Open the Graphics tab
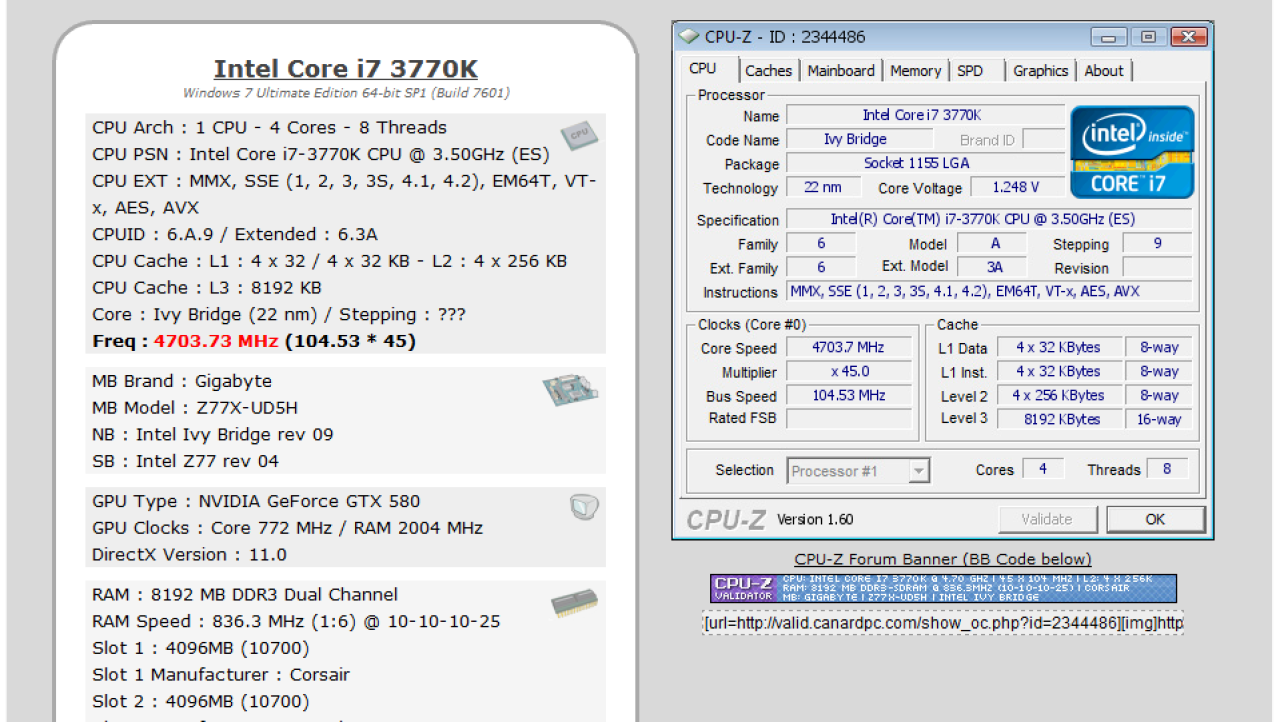 pyautogui.click(x=1040, y=71)
